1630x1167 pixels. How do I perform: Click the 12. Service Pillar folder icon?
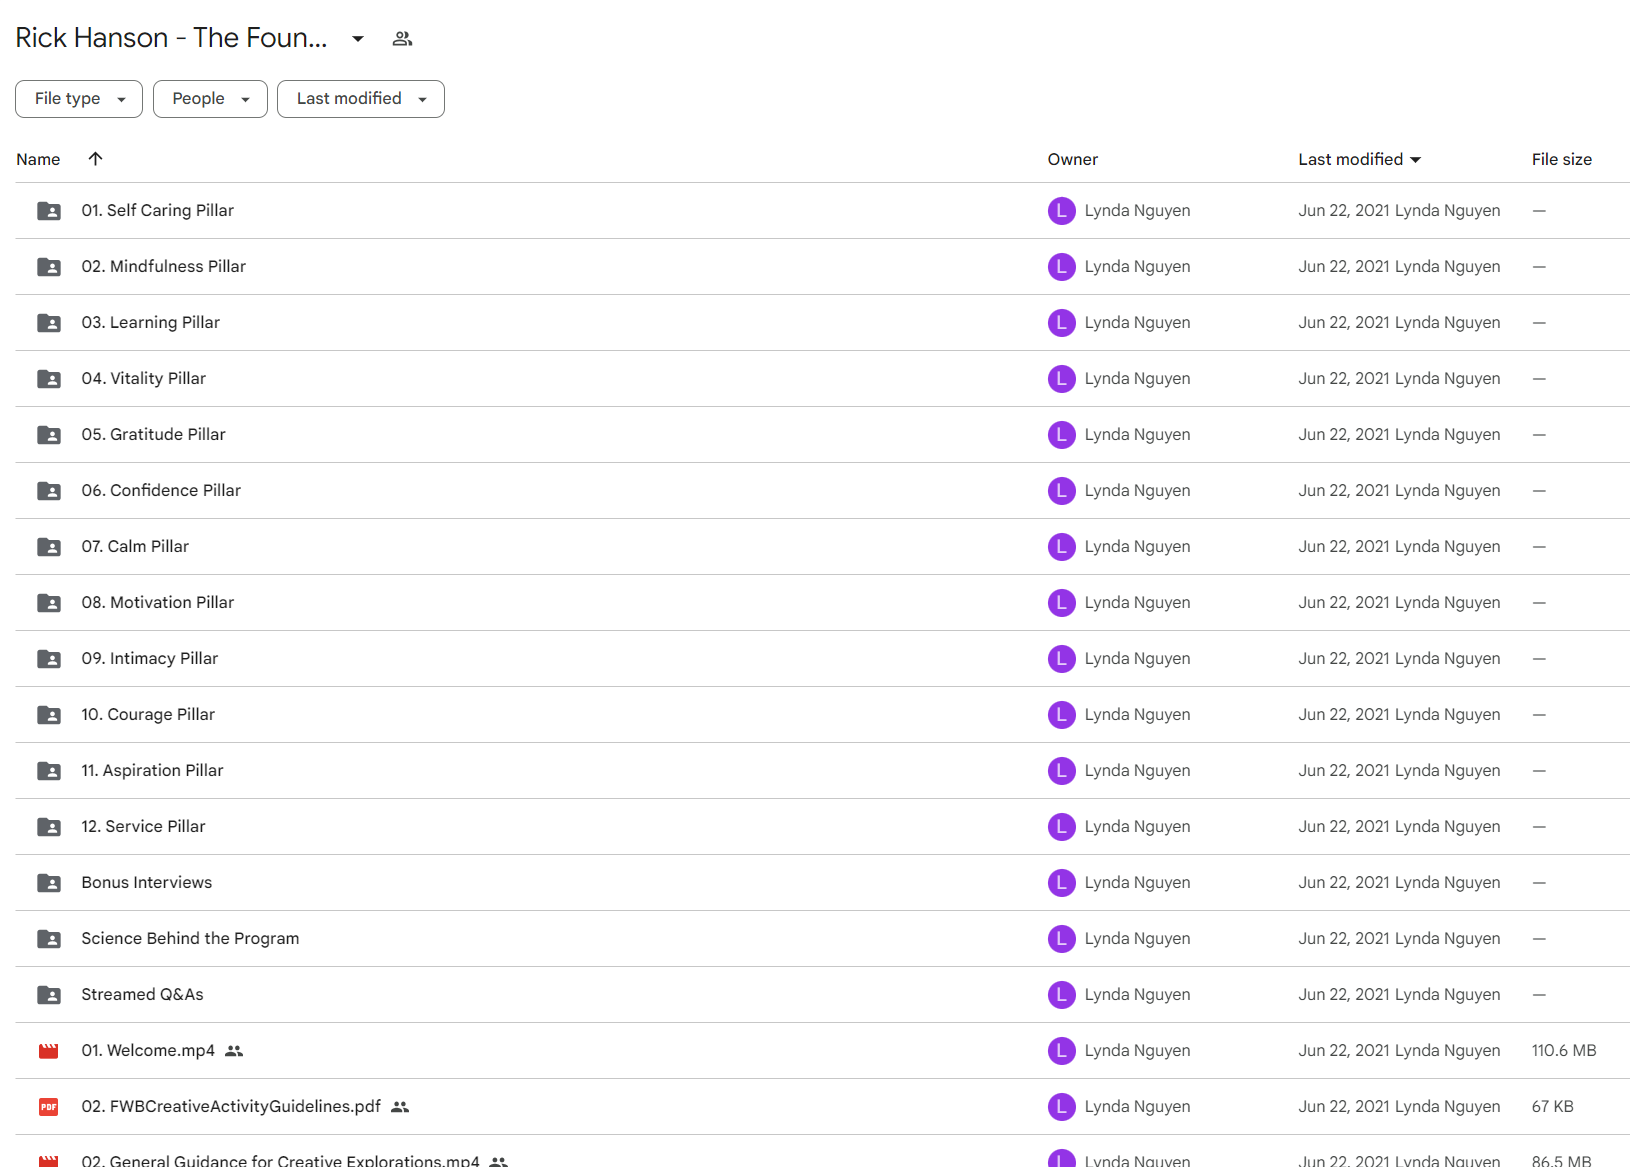pyautogui.click(x=49, y=827)
